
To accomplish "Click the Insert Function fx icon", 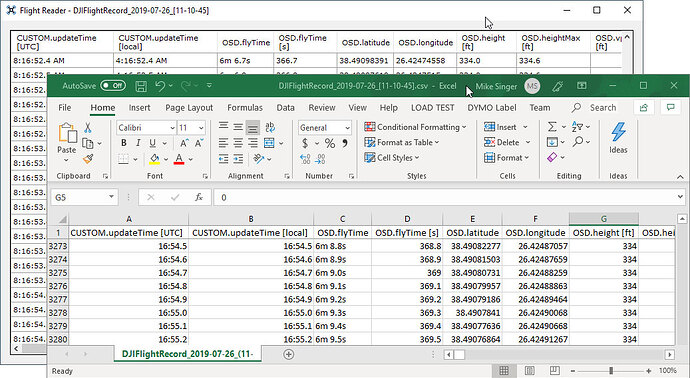I will pyautogui.click(x=199, y=197).
